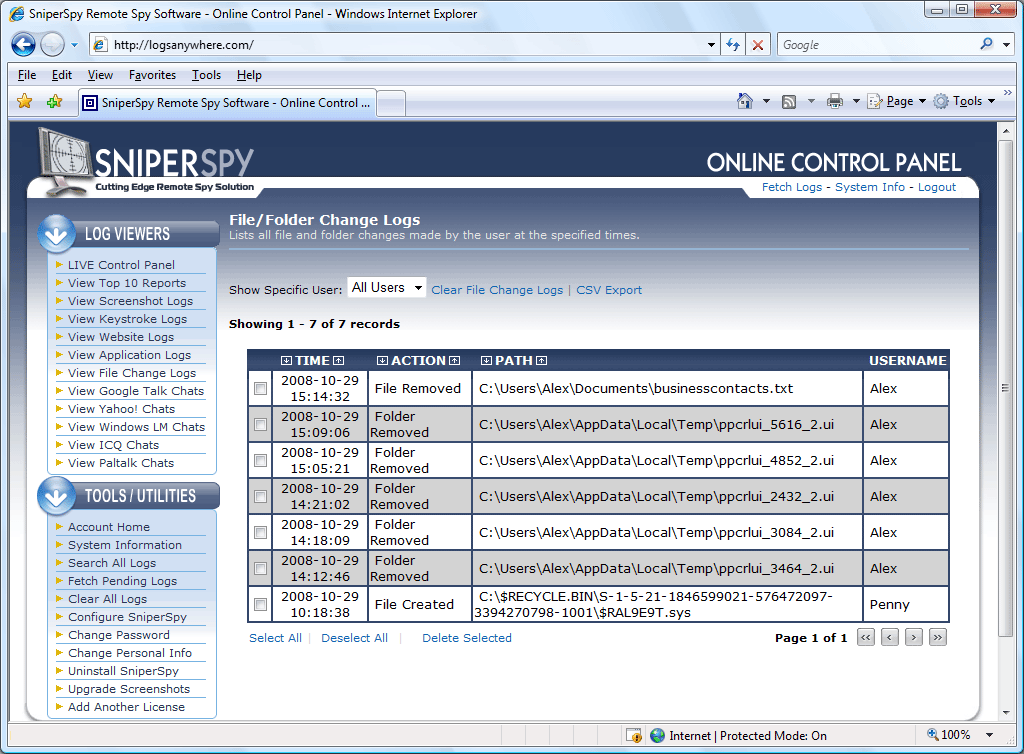The height and width of the screenshot is (754, 1024).
Task: Open the View menu
Action: click(100, 75)
